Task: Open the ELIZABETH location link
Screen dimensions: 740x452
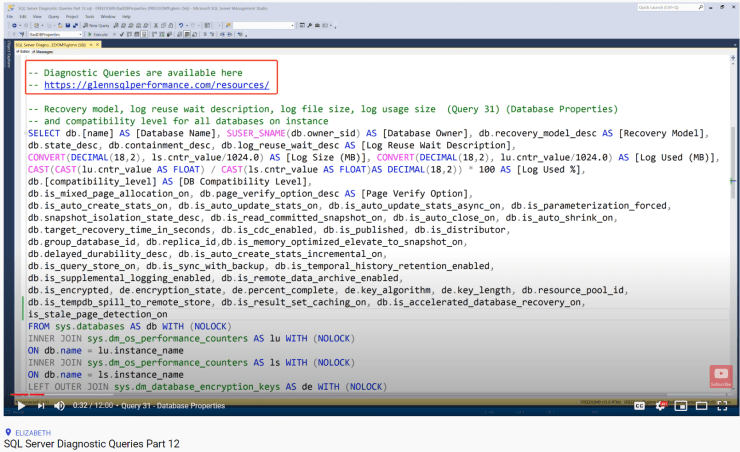Action: [x=33, y=433]
